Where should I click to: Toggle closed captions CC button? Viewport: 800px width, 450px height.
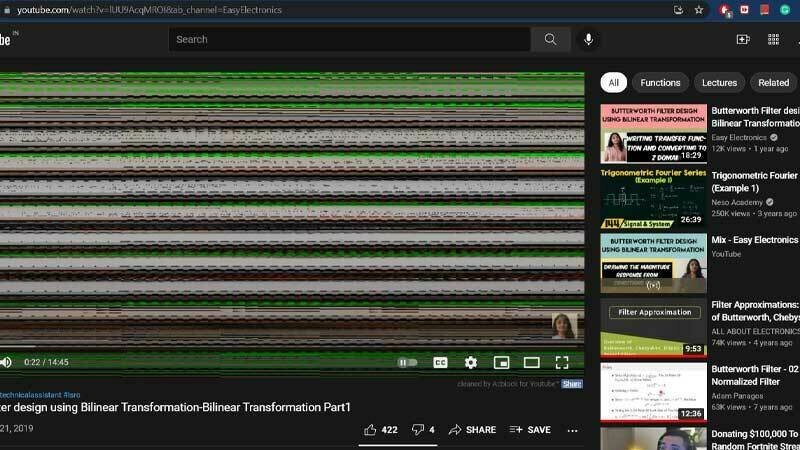440,362
